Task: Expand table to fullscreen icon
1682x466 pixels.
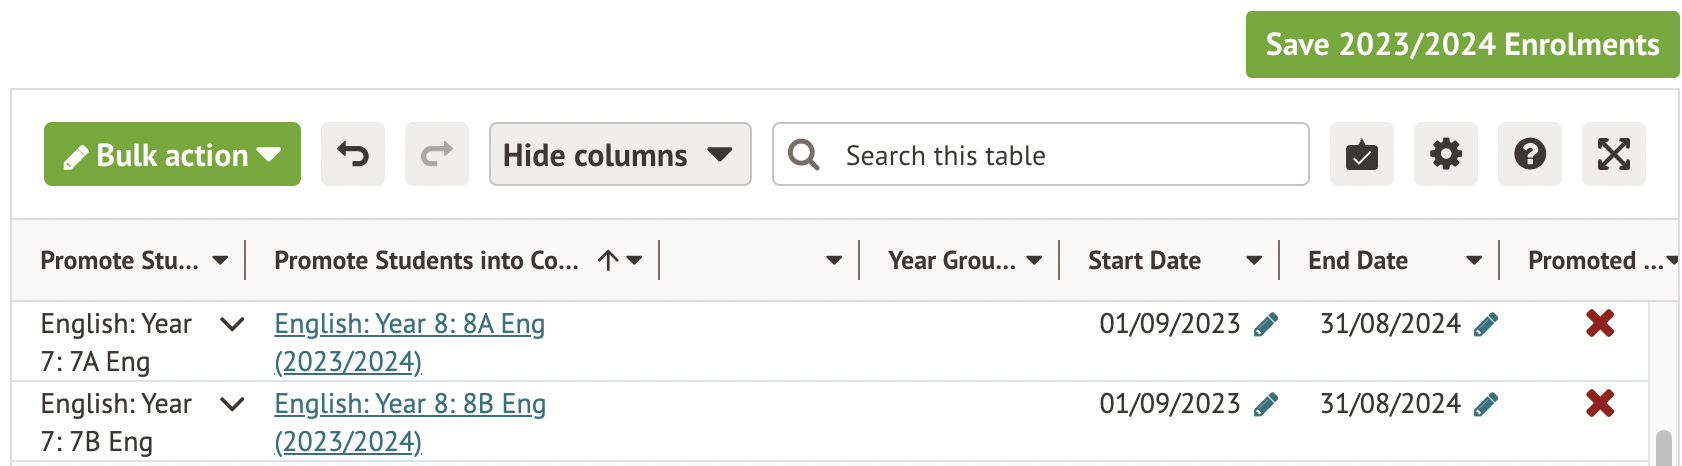Action: click(x=1613, y=154)
